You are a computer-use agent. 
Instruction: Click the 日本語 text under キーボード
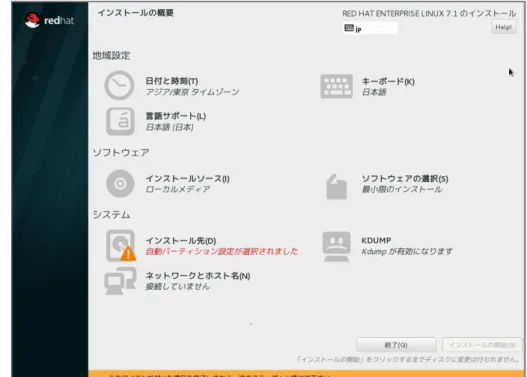coord(374,92)
